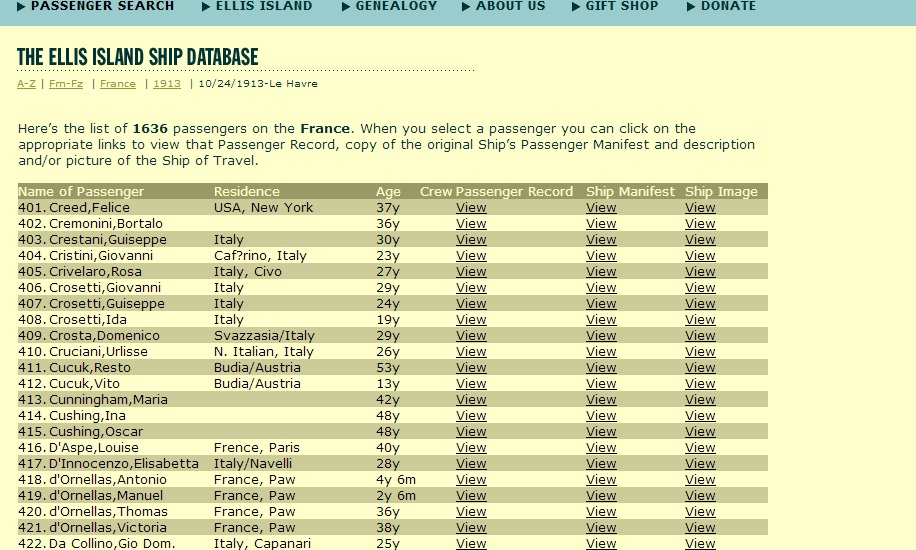Go to the Fm-Fz breadcrumb link
Image resolution: width=916 pixels, height=550 pixels.
[66, 84]
